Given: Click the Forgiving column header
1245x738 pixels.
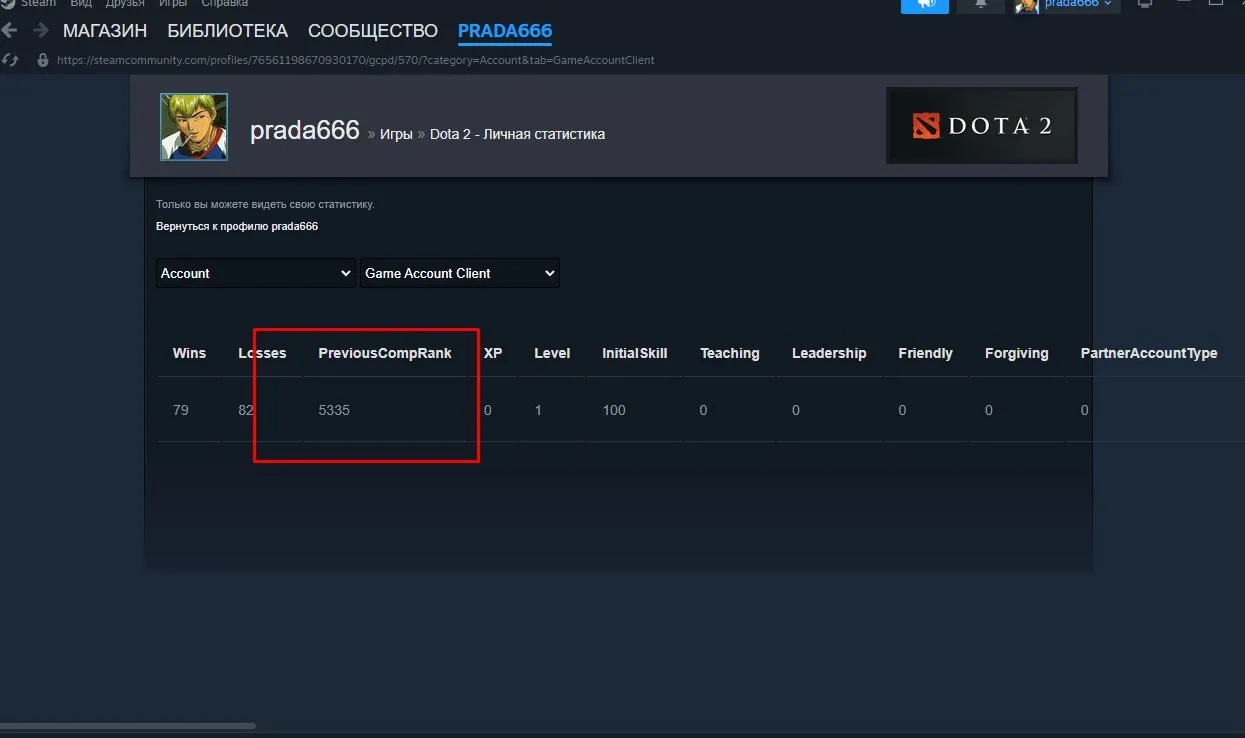Looking at the screenshot, I should pos(1017,353).
